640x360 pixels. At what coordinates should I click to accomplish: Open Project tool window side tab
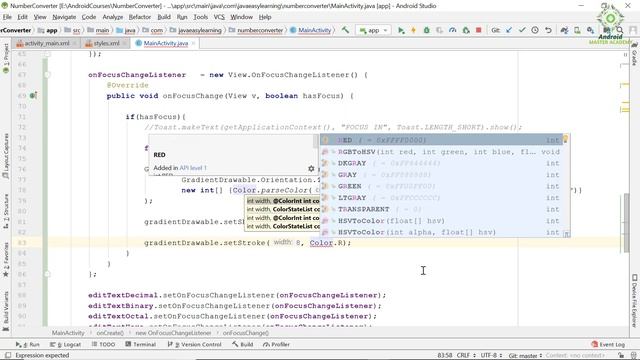coord(6,58)
